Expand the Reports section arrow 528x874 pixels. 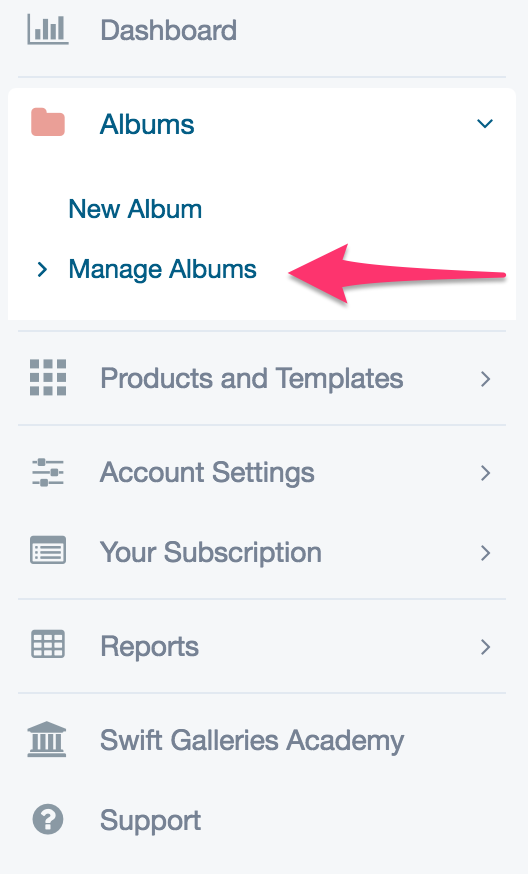486,647
